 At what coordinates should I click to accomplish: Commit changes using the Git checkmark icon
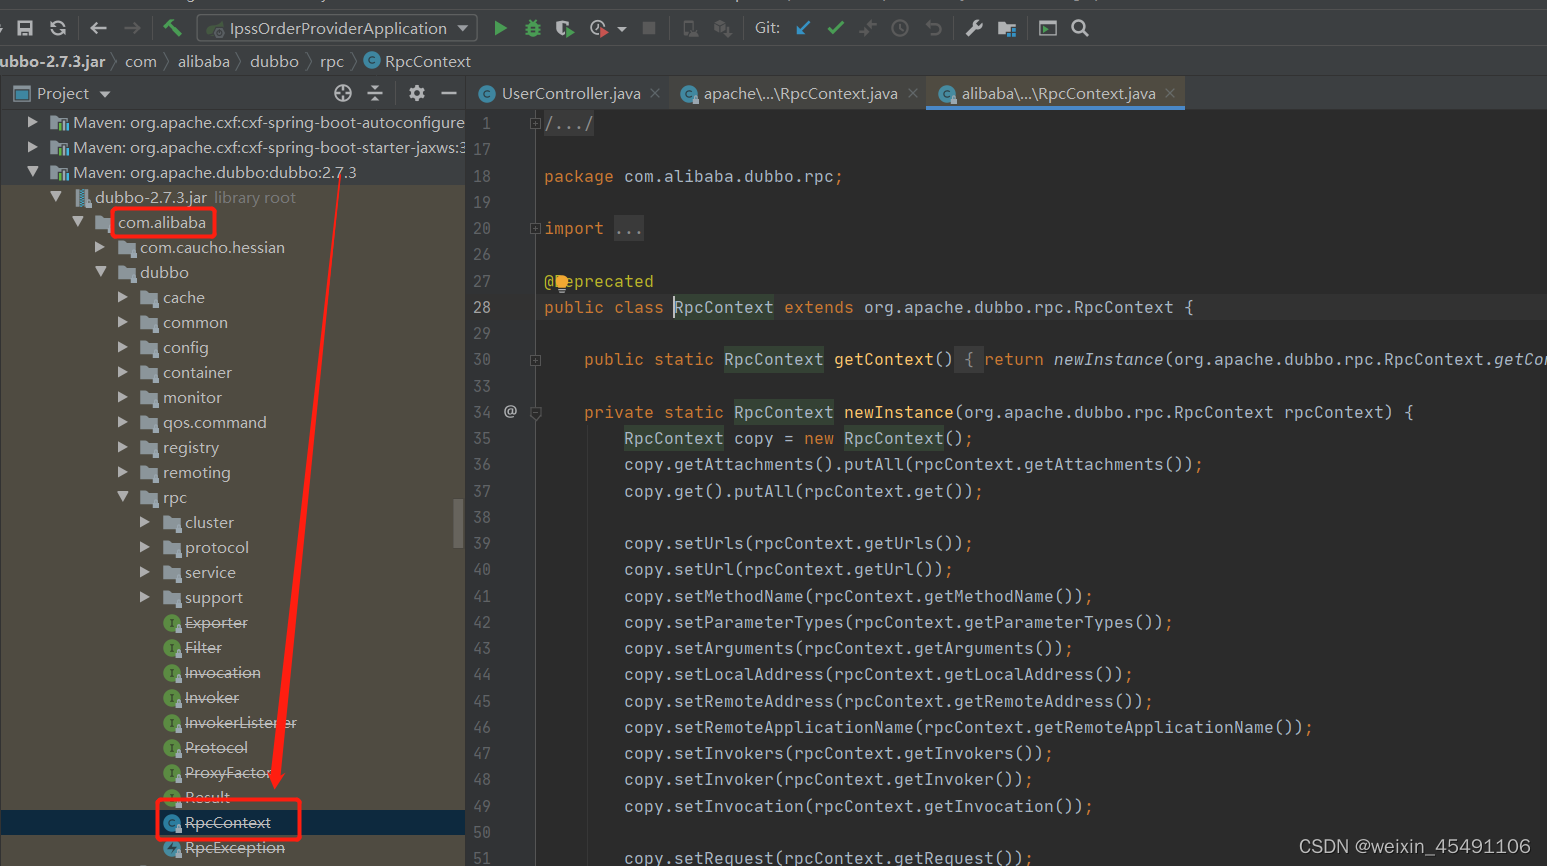(x=835, y=28)
